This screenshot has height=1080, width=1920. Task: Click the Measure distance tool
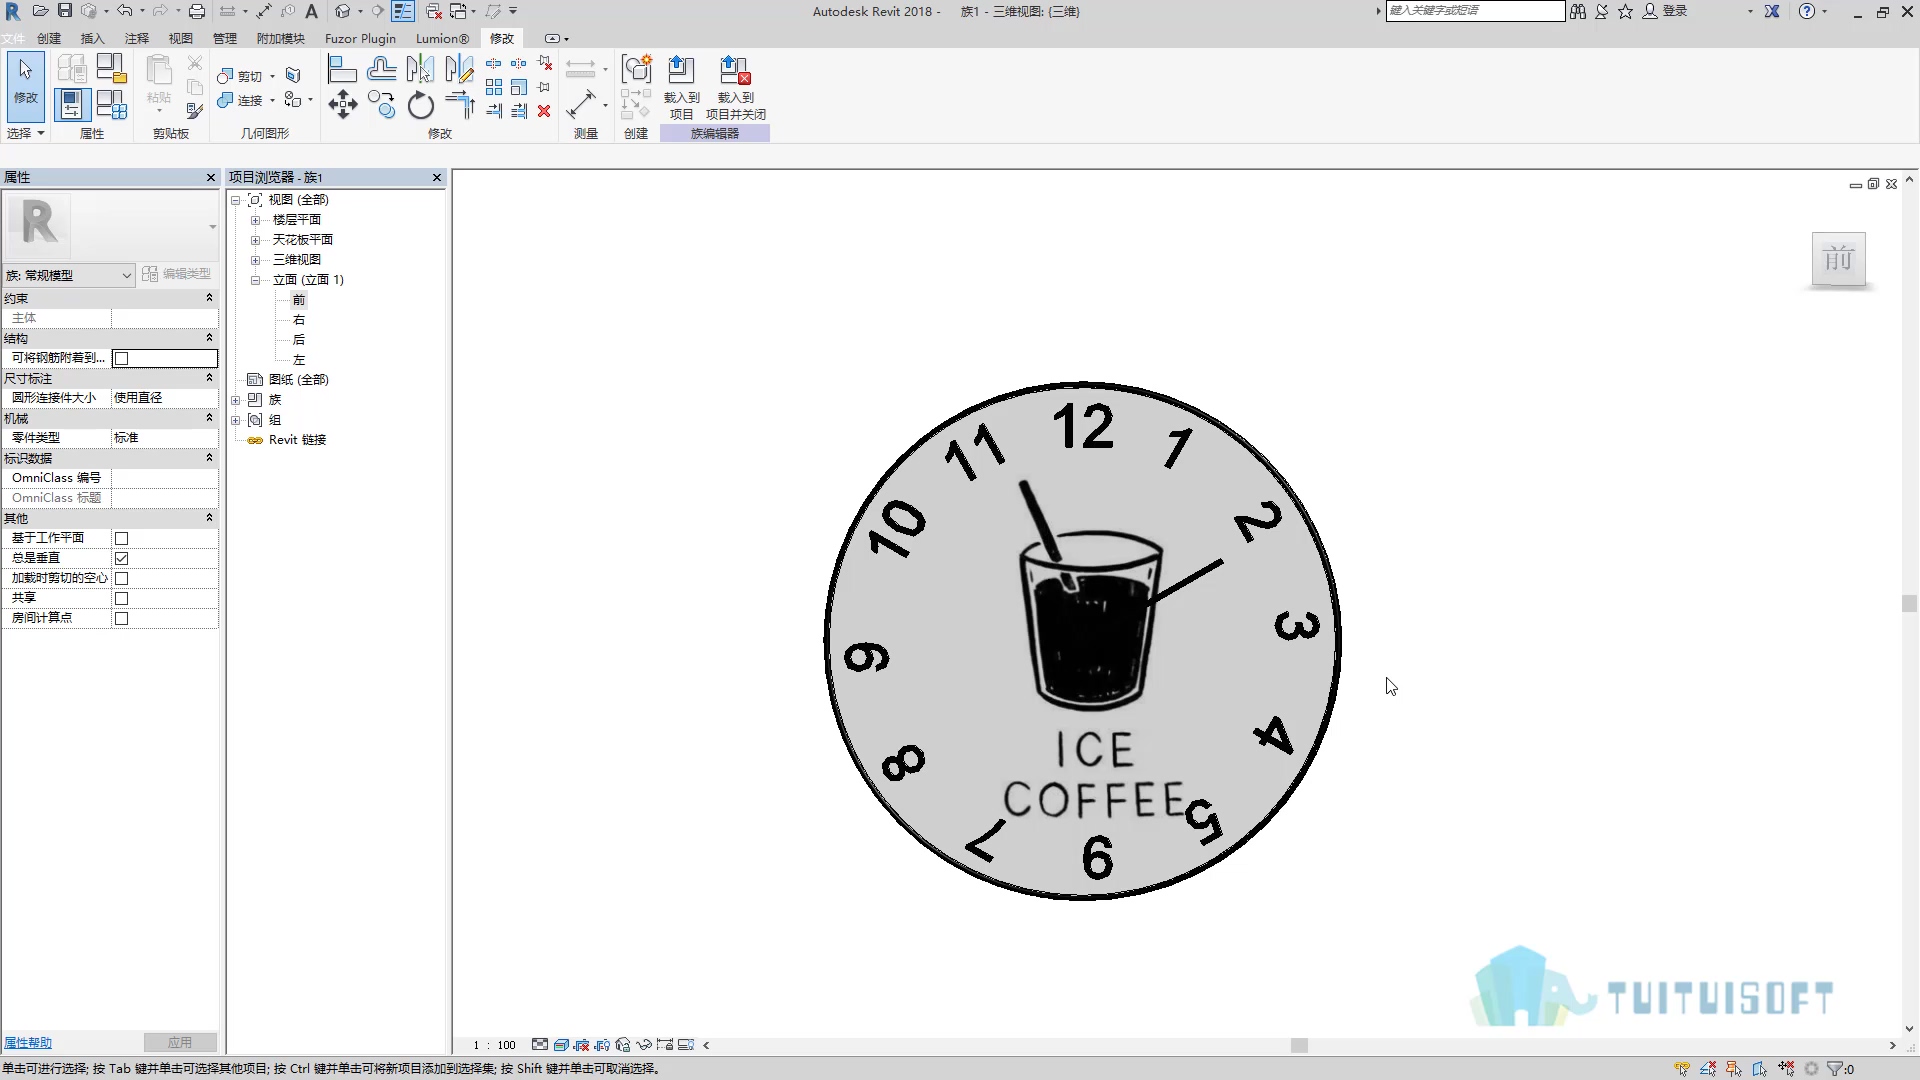coord(581,104)
